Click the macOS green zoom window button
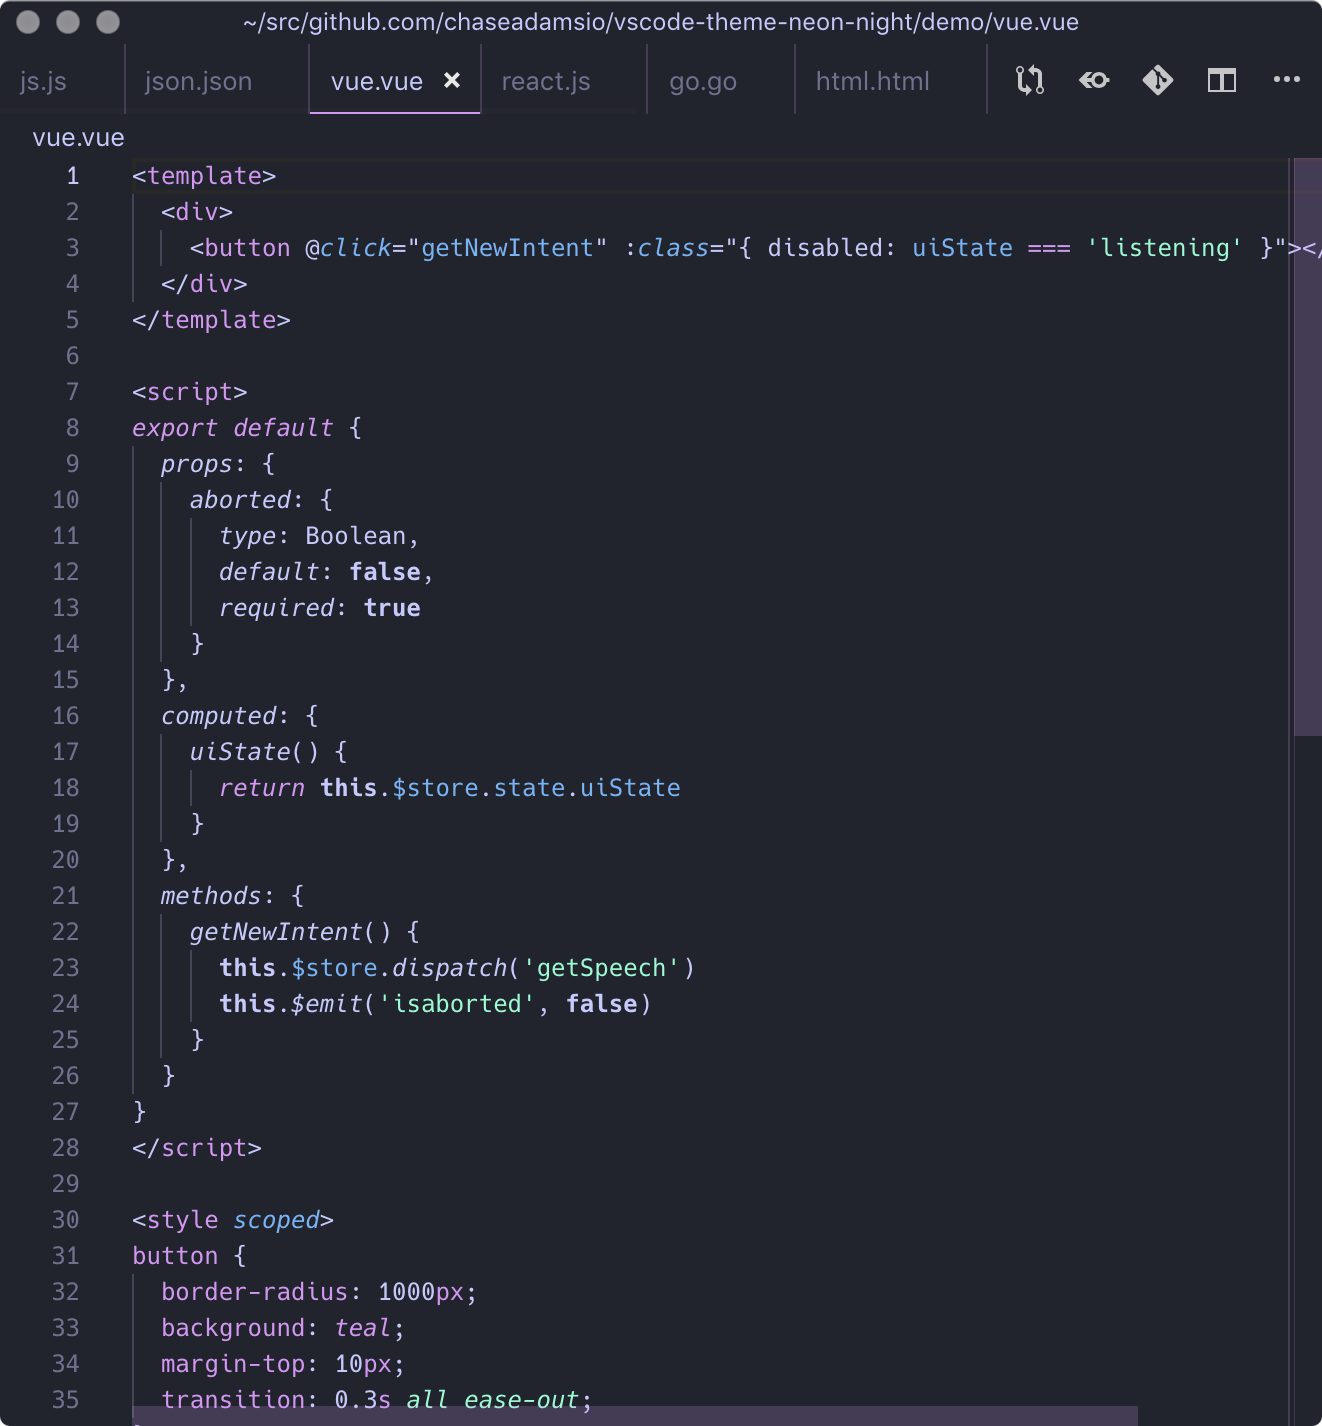 (108, 22)
